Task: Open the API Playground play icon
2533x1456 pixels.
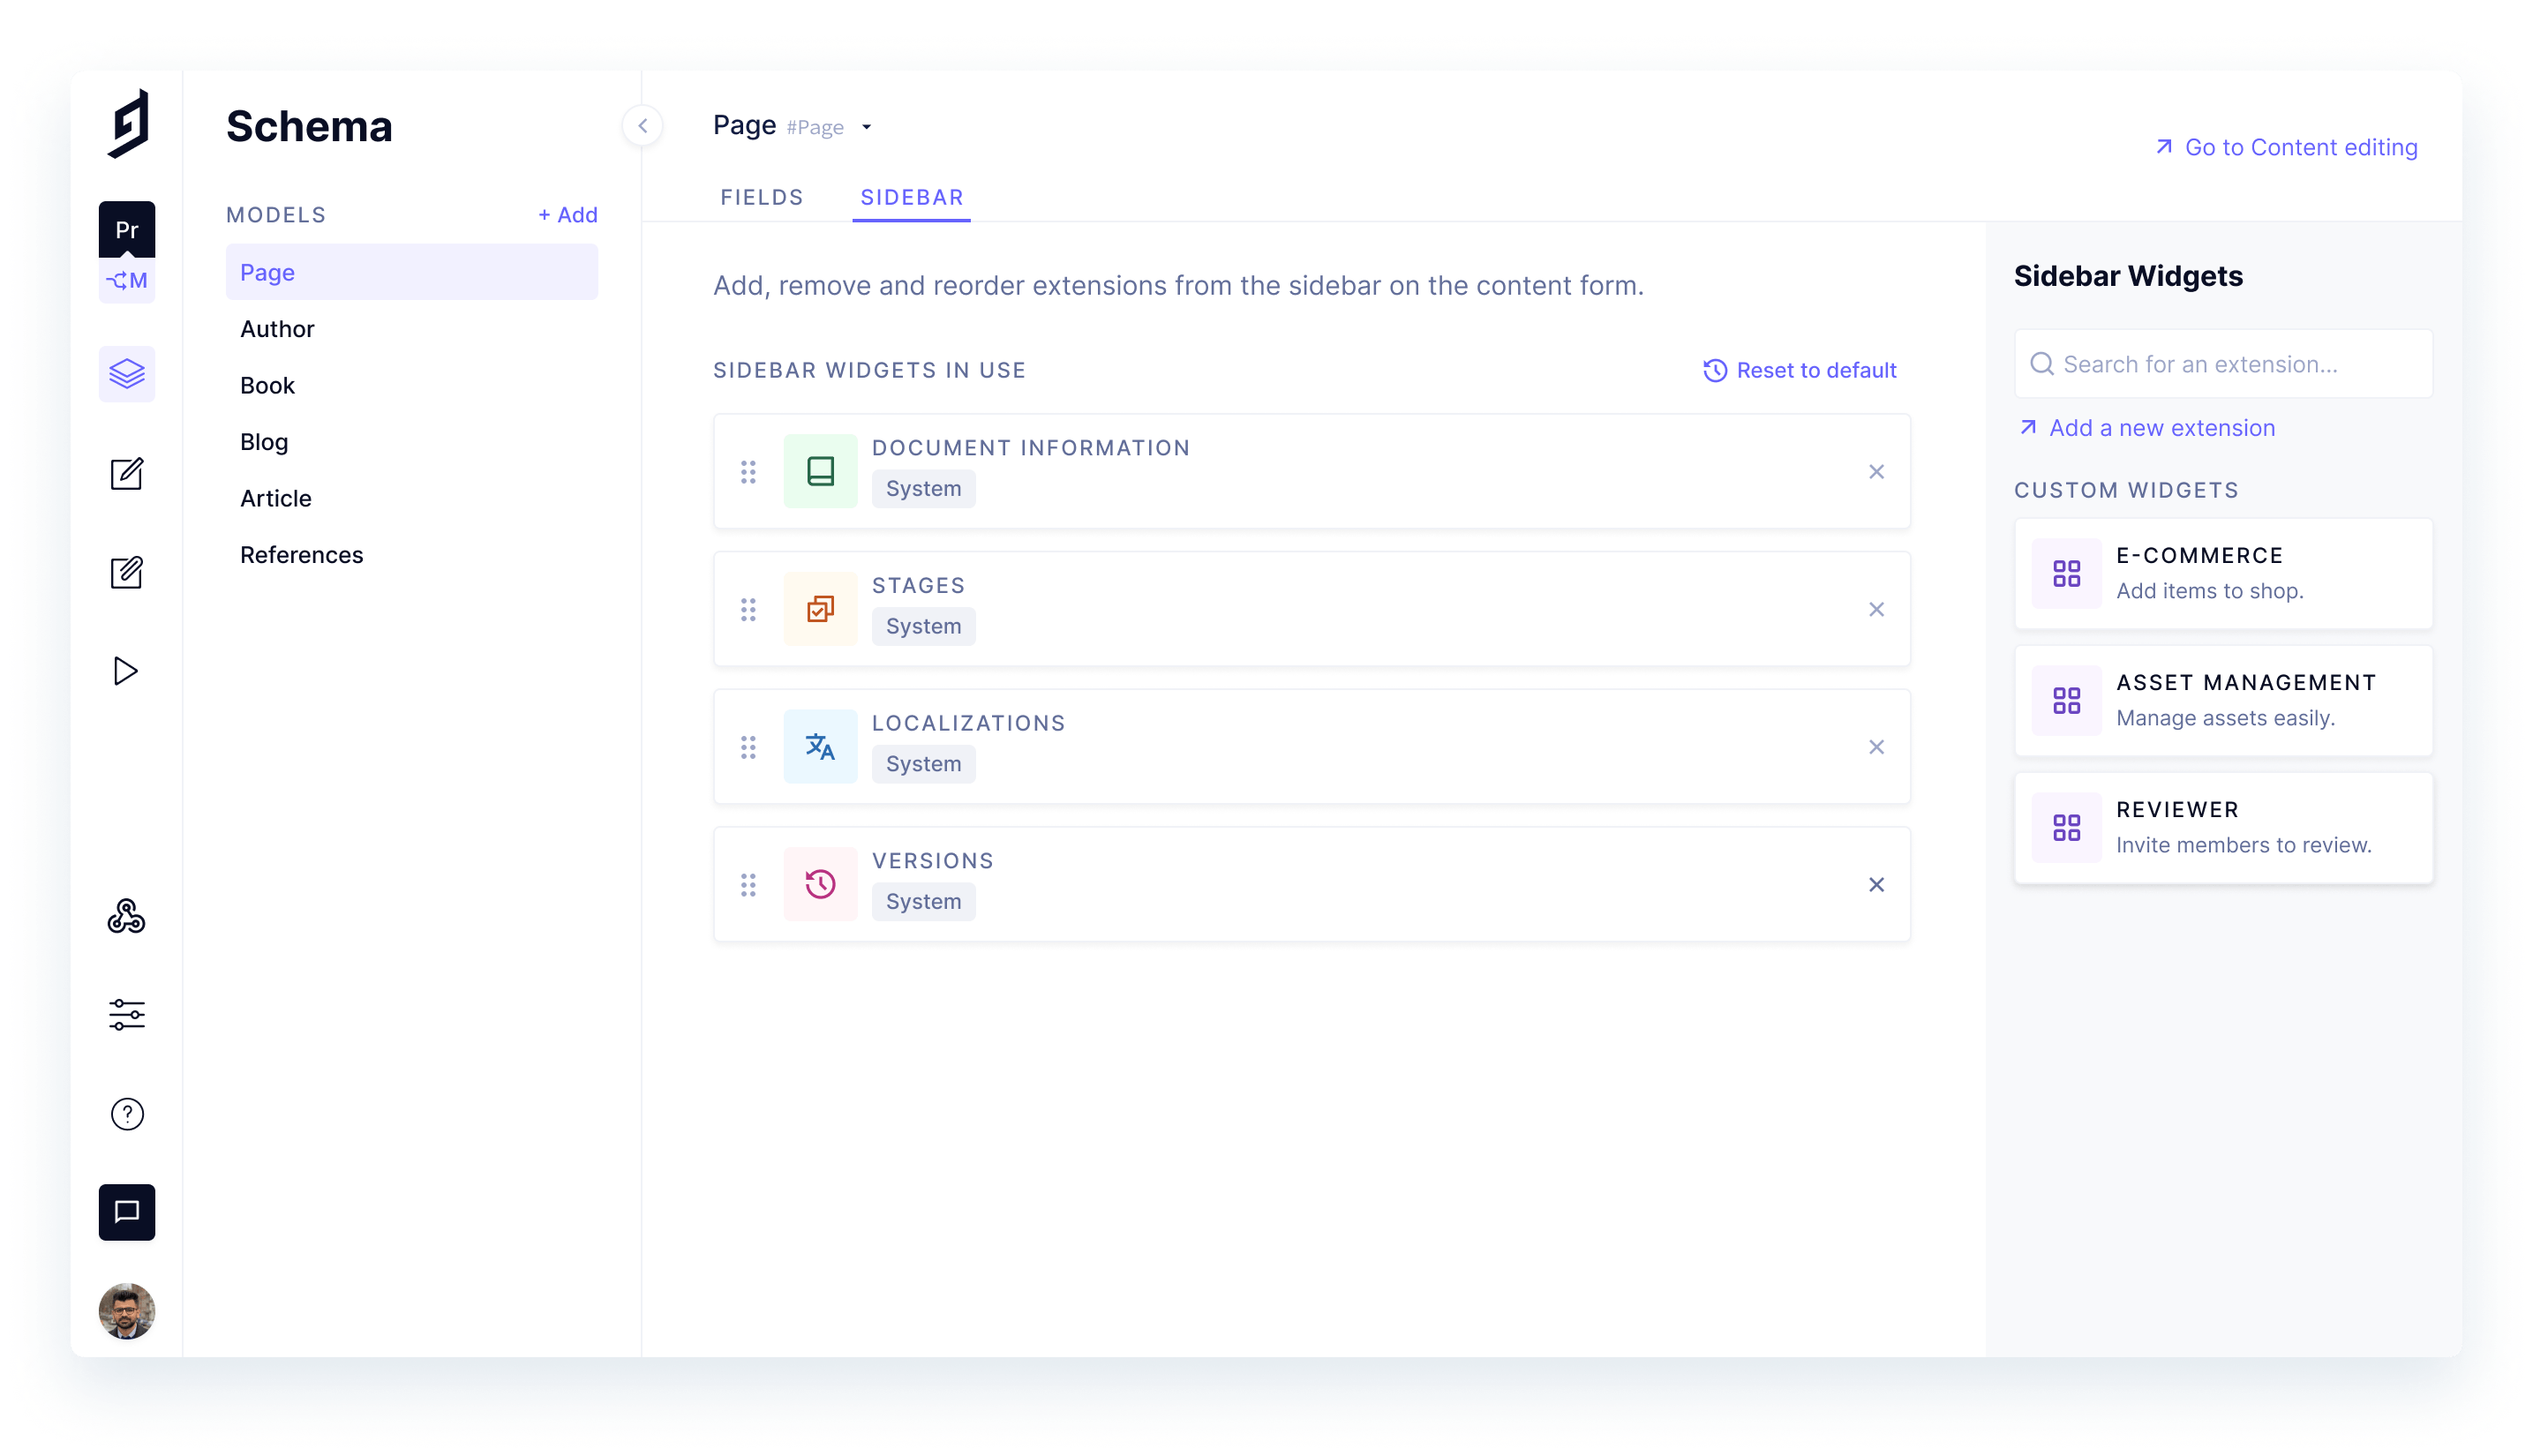Action: pos(126,671)
